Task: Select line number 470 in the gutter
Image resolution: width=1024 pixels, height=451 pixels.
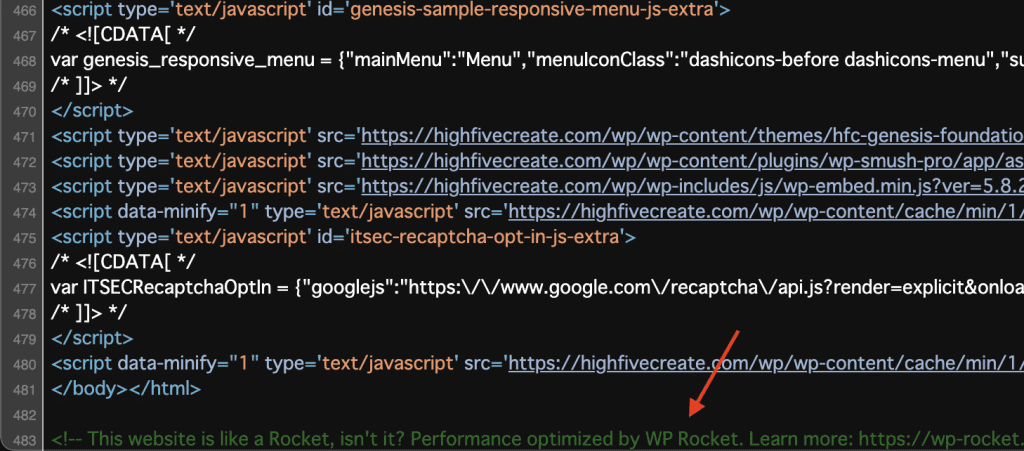Action: click(x=24, y=112)
